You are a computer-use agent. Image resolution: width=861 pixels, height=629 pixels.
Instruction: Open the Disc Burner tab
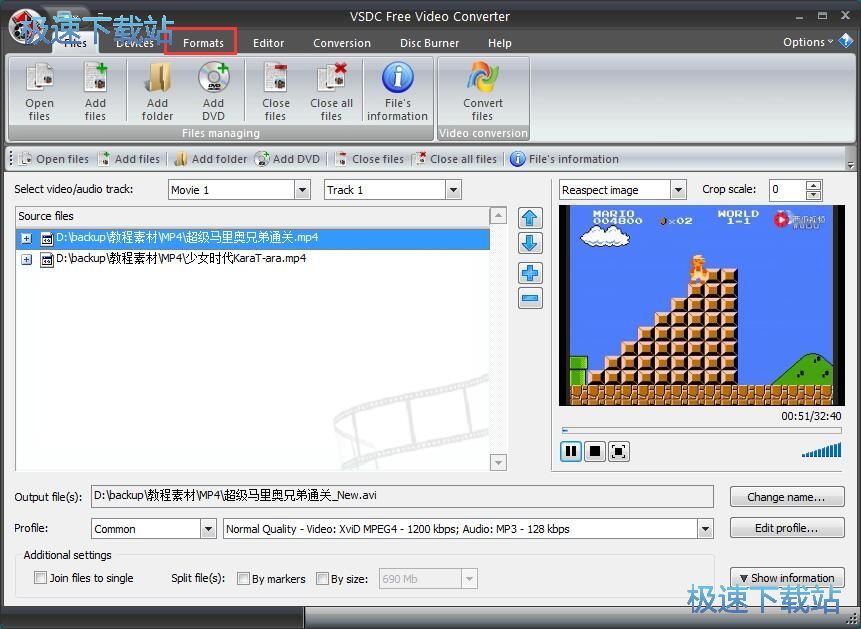click(x=429, y=43)
